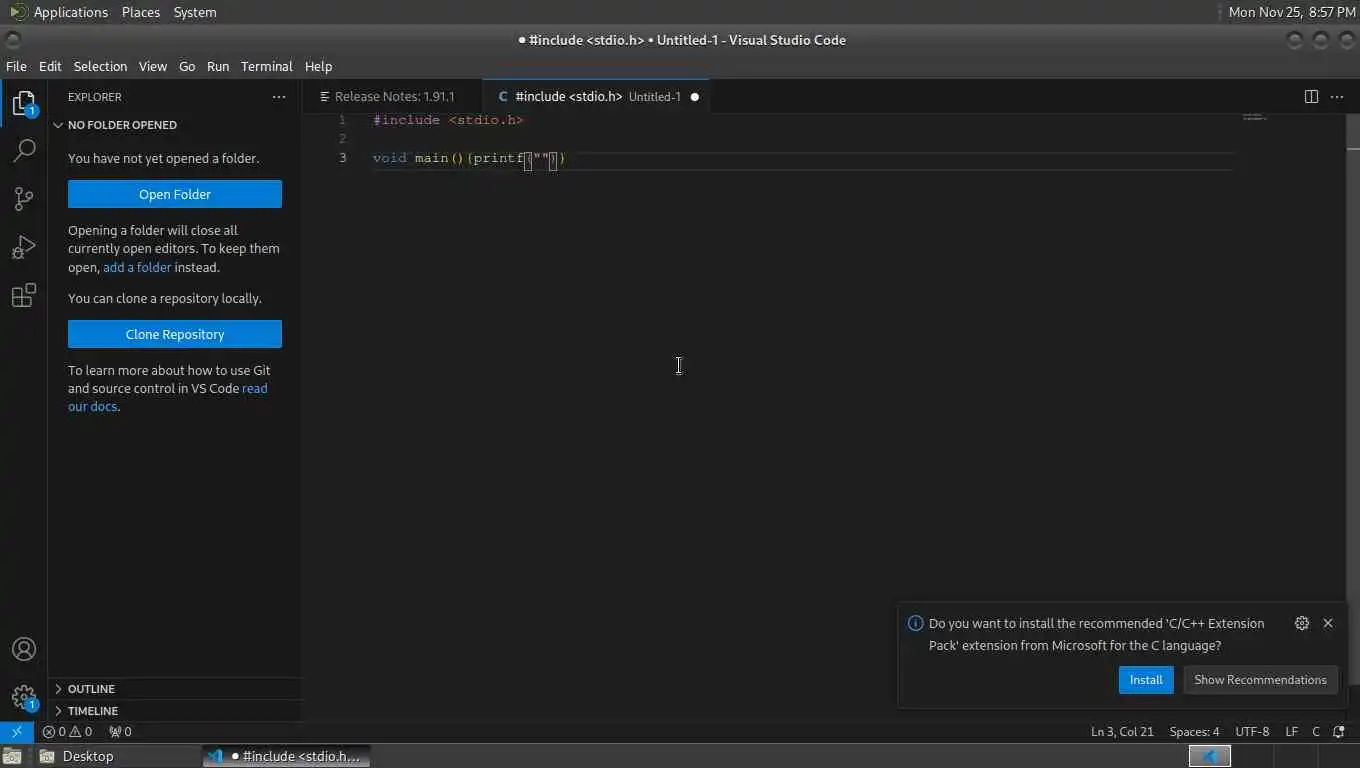Open the Go menu
1360x768 pixels.
pos(187,66)
